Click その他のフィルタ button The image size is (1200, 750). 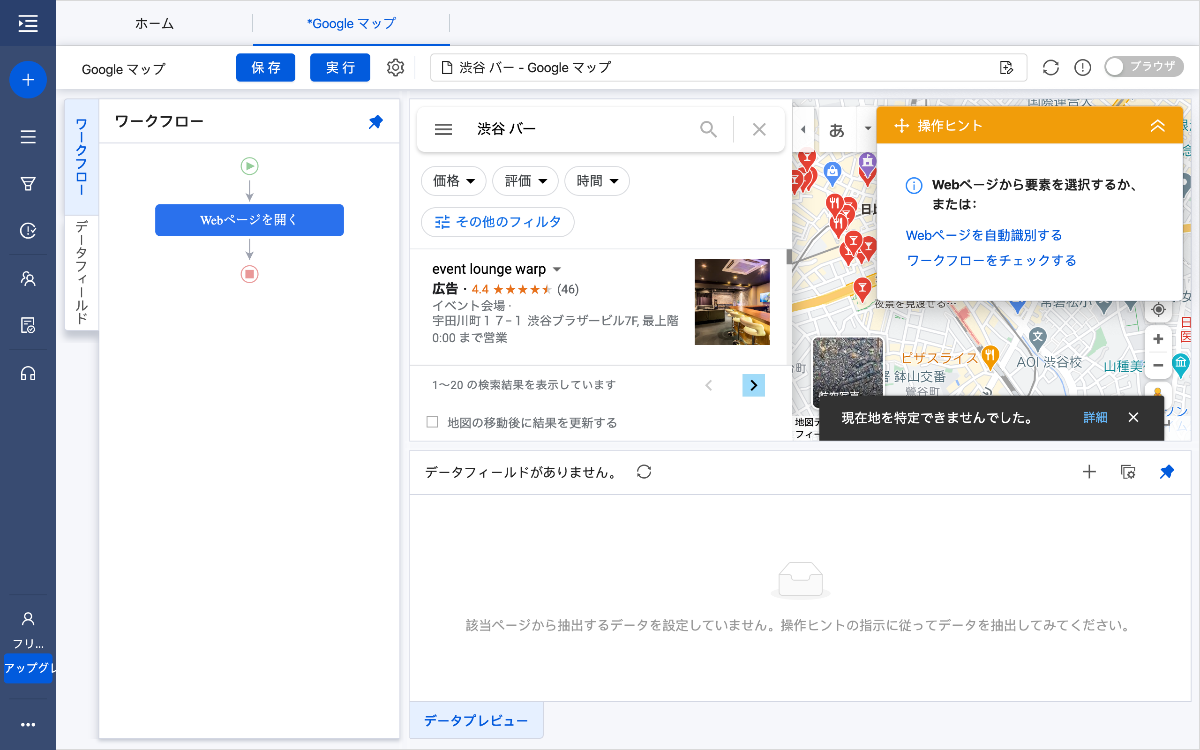498,222
